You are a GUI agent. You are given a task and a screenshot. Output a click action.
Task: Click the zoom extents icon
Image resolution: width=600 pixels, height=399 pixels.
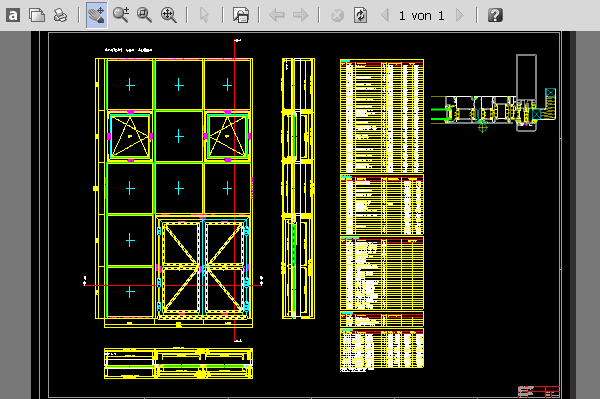coord(169,15)
